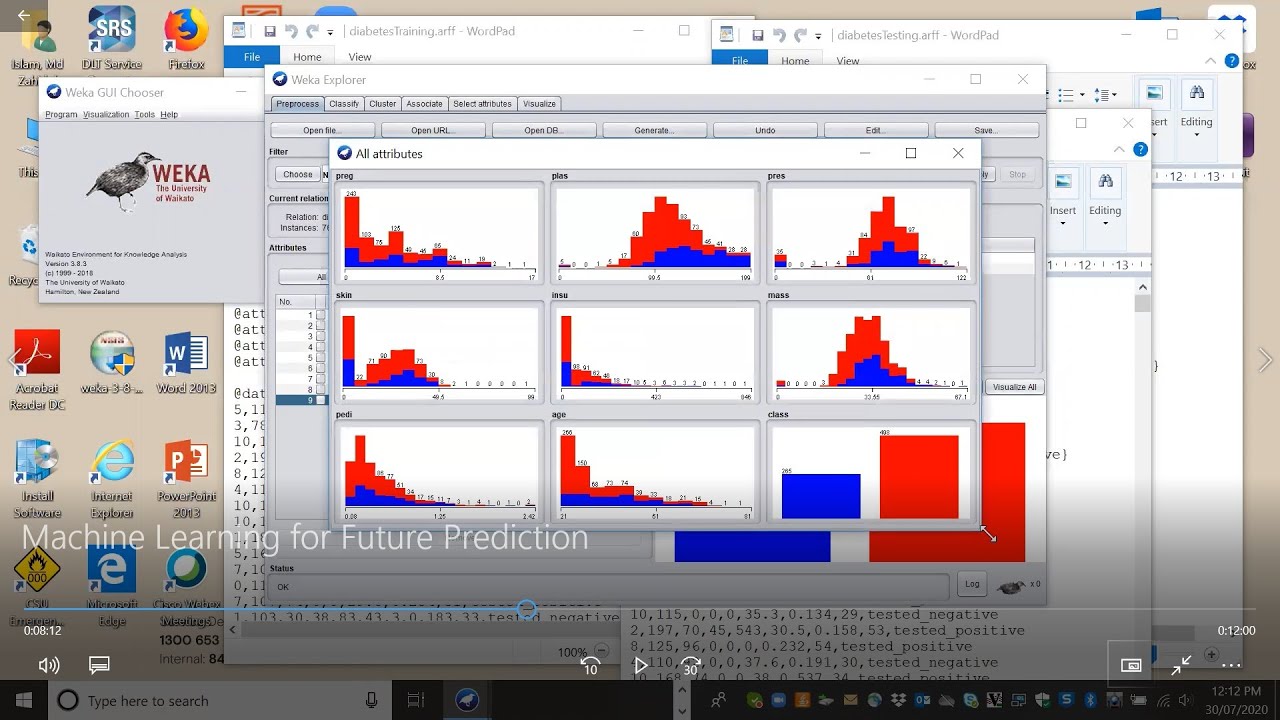The width and height of the screenshot is (1280, 720).
Task: Save icon in diabetesTesting WordPad title bar
Action: [758, 36]
